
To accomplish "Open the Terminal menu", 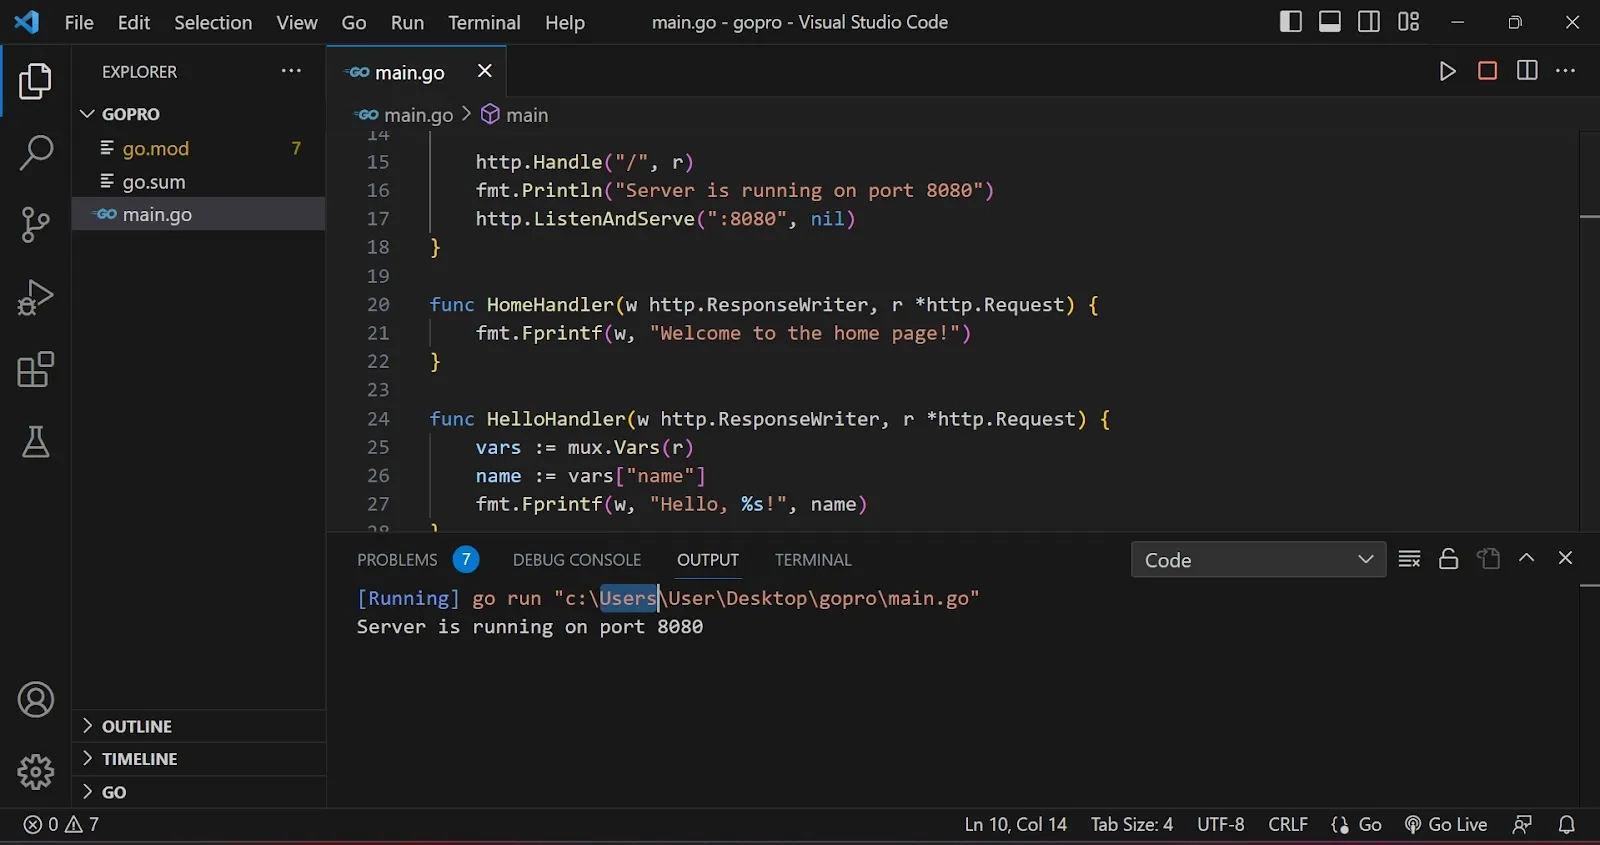I will tap(484, 22).
